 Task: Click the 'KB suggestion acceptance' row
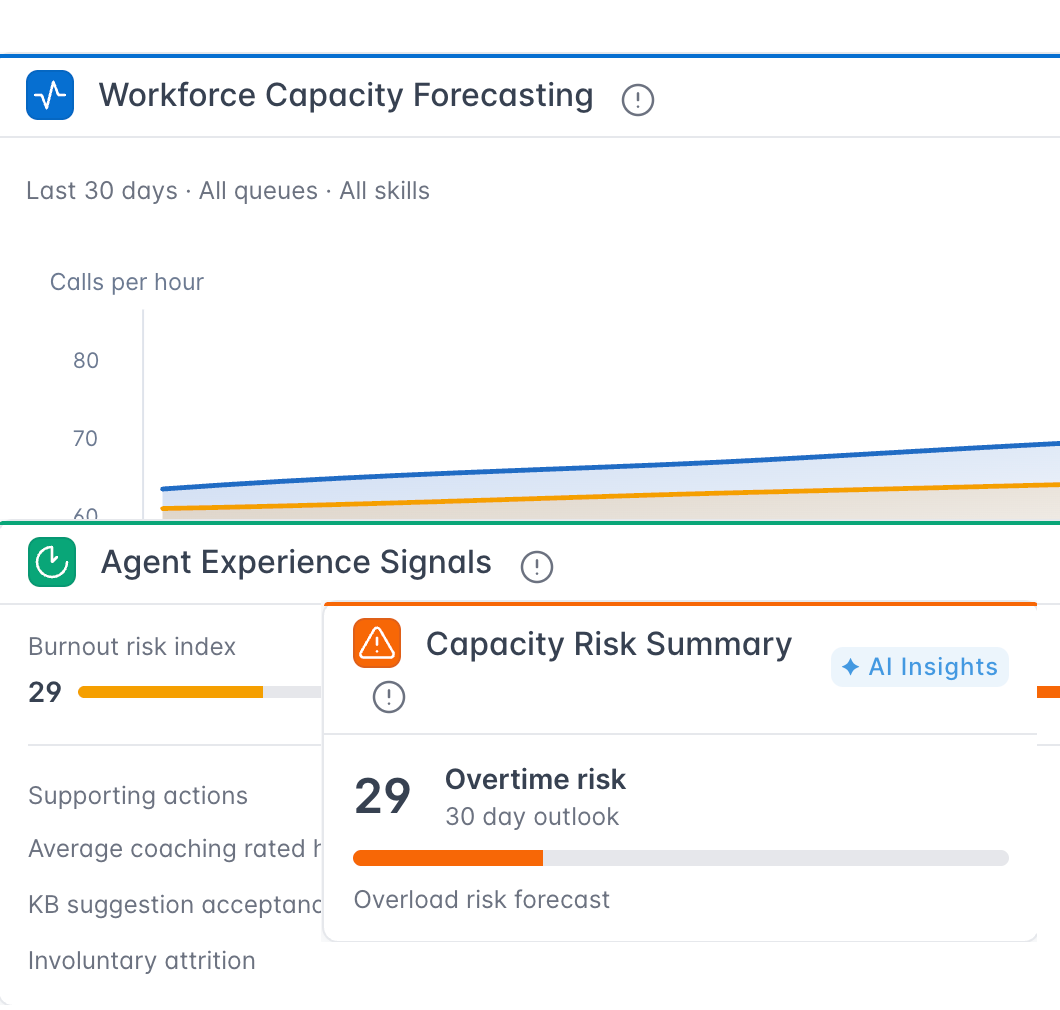coord(174,905)
